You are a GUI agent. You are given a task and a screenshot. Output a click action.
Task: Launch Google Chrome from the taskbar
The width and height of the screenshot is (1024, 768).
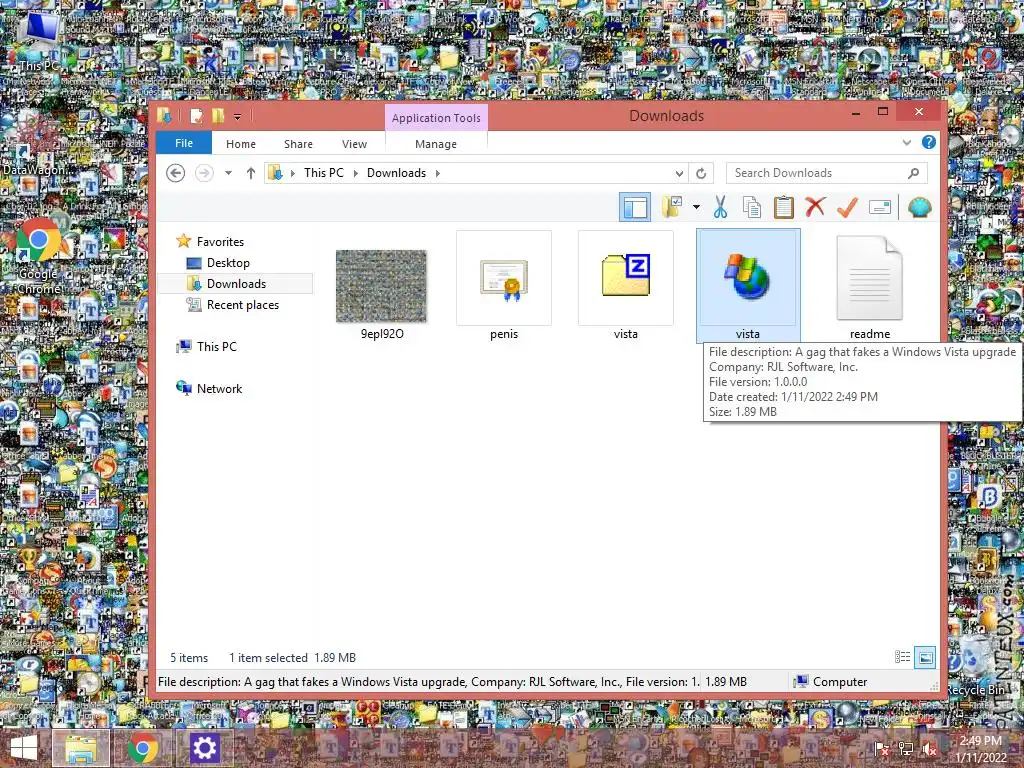(x=142, y=748)
